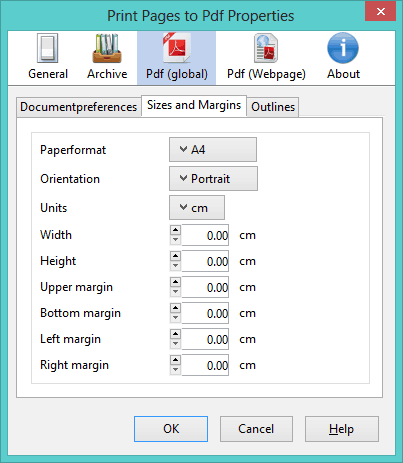Decrease Right margin with the down arrow
Viewport: 403px width, 463px height.
175,370
